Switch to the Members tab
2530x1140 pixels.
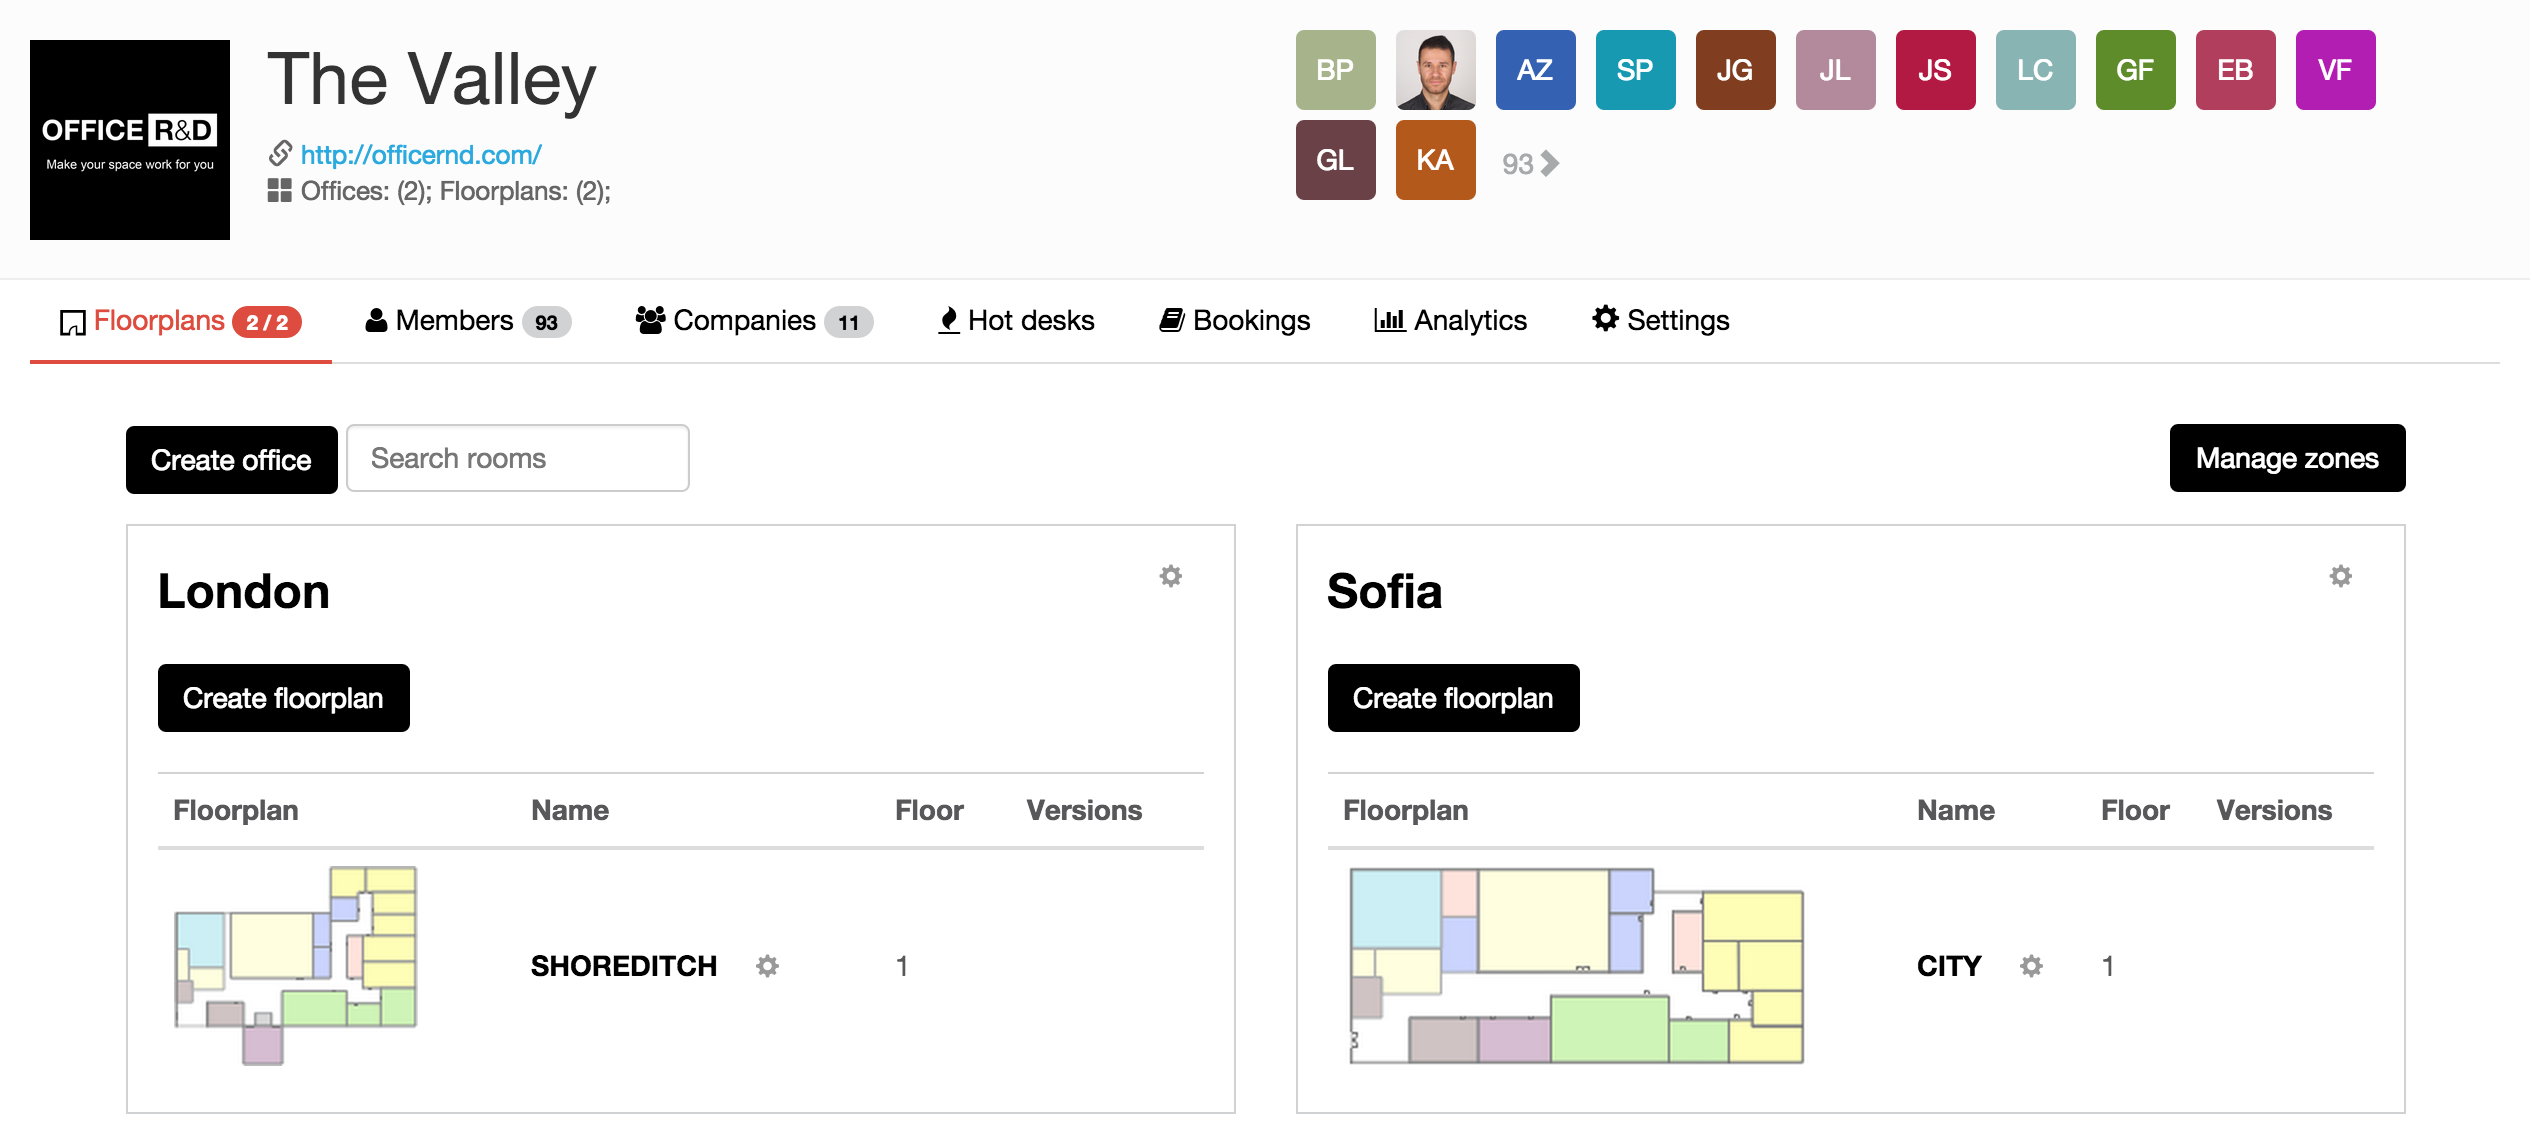pyautogui.click(x=467, y=321)
